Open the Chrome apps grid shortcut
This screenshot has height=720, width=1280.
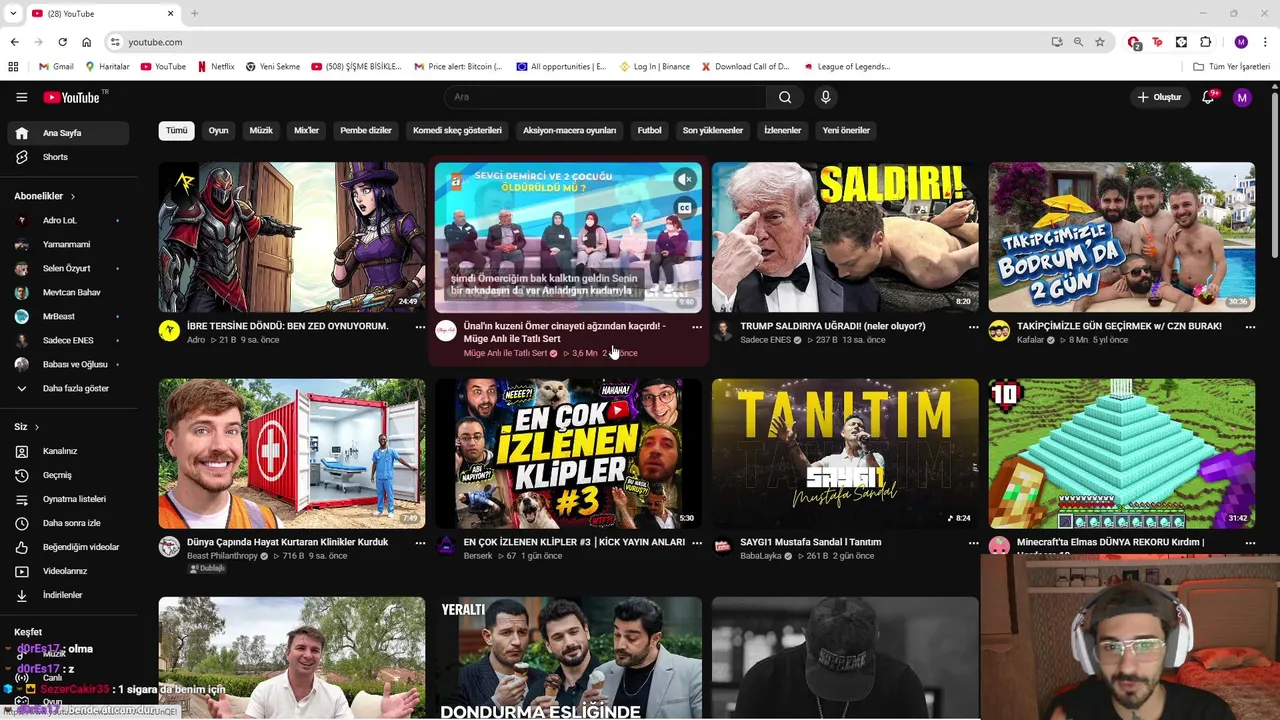tap(13, 66)
